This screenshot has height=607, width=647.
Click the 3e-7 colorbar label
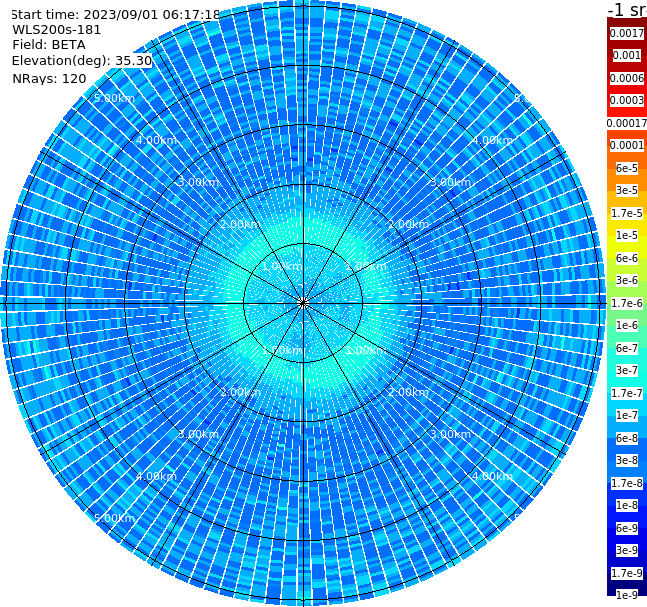[x=627, y=370]
